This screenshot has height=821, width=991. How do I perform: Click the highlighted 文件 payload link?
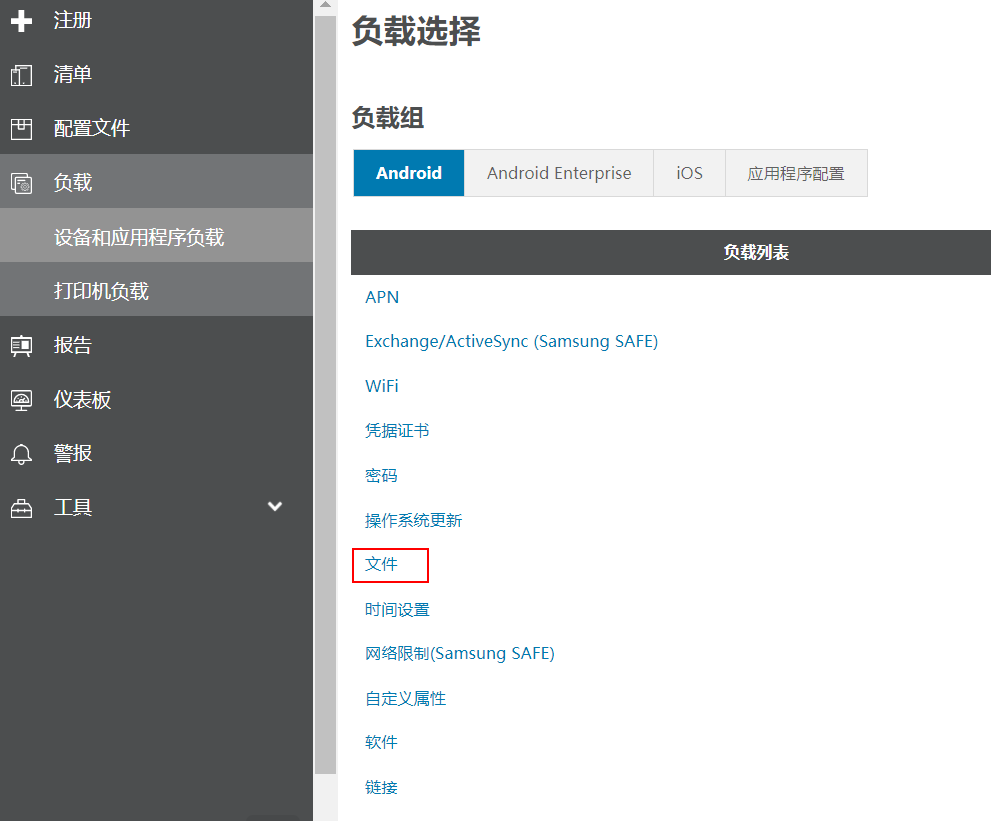pos(382,564)
